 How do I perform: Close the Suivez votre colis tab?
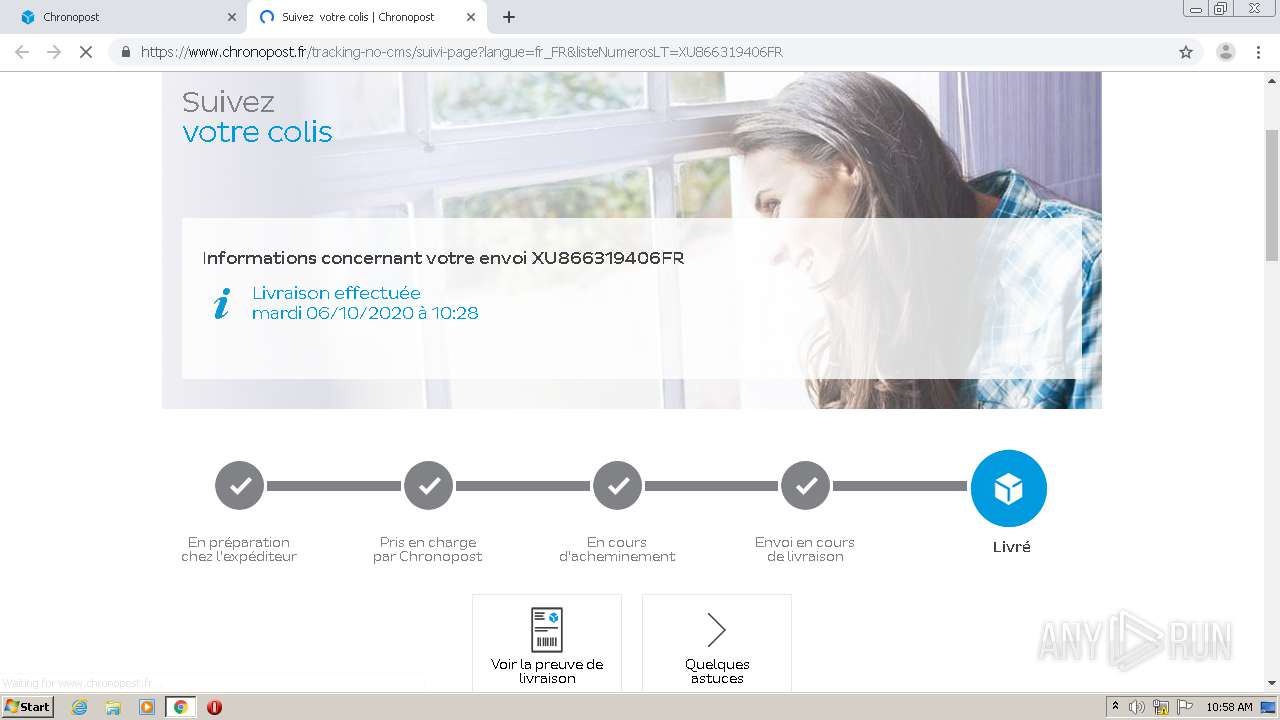471,17
